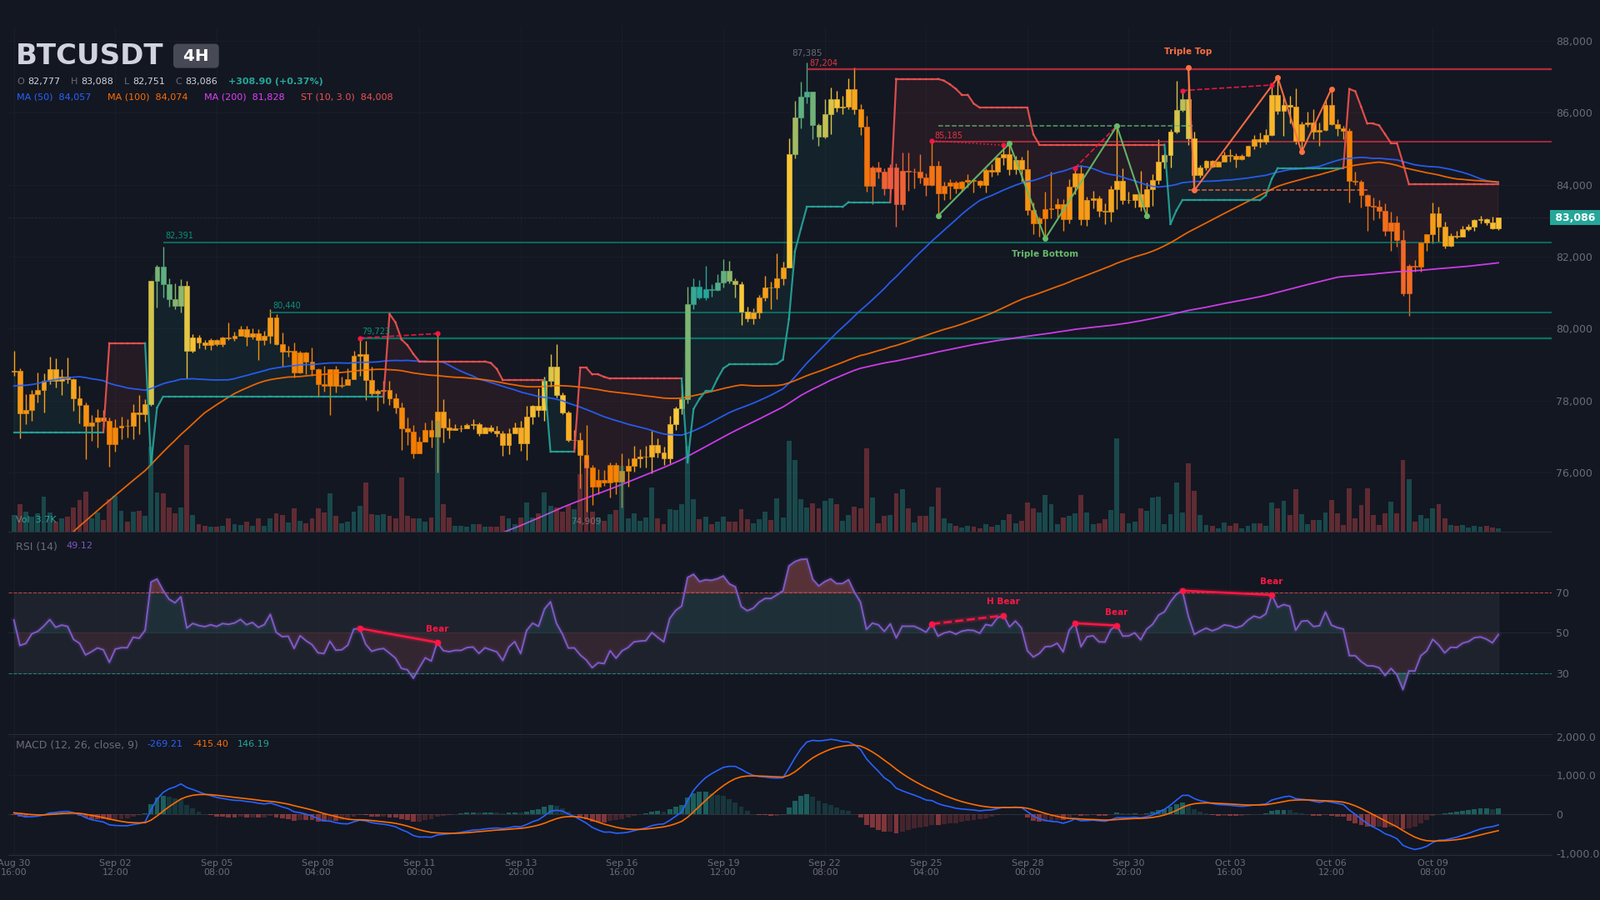1600x900 pixels.
Task: Click the high price value 83,088
Action: pos(97,81)
